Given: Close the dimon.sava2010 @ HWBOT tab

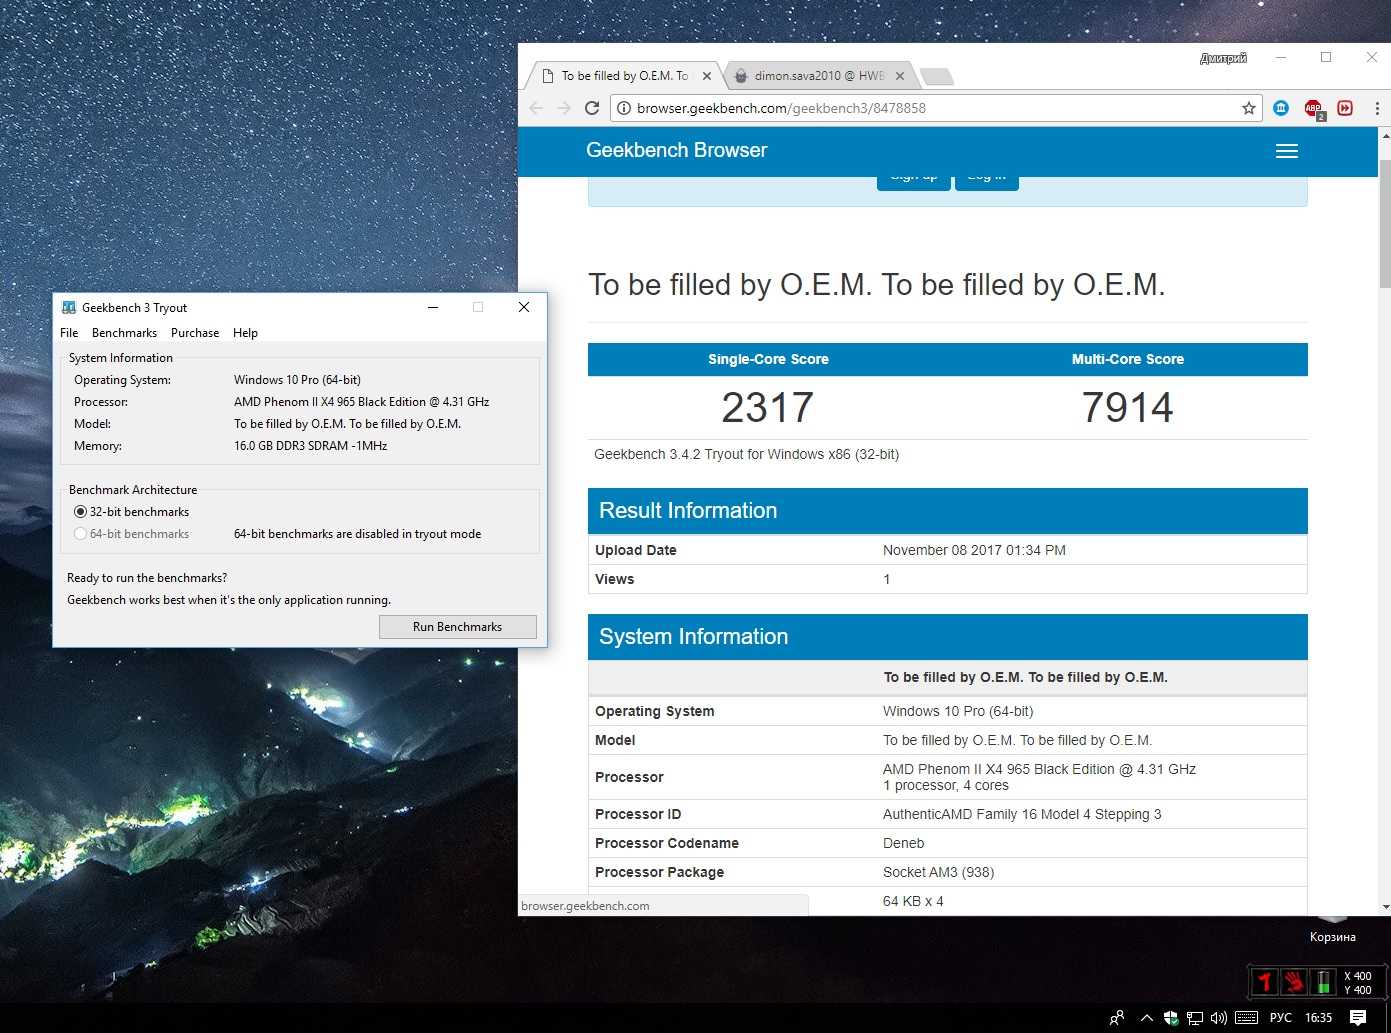Looking at the screenshot, I should [900, 76].
